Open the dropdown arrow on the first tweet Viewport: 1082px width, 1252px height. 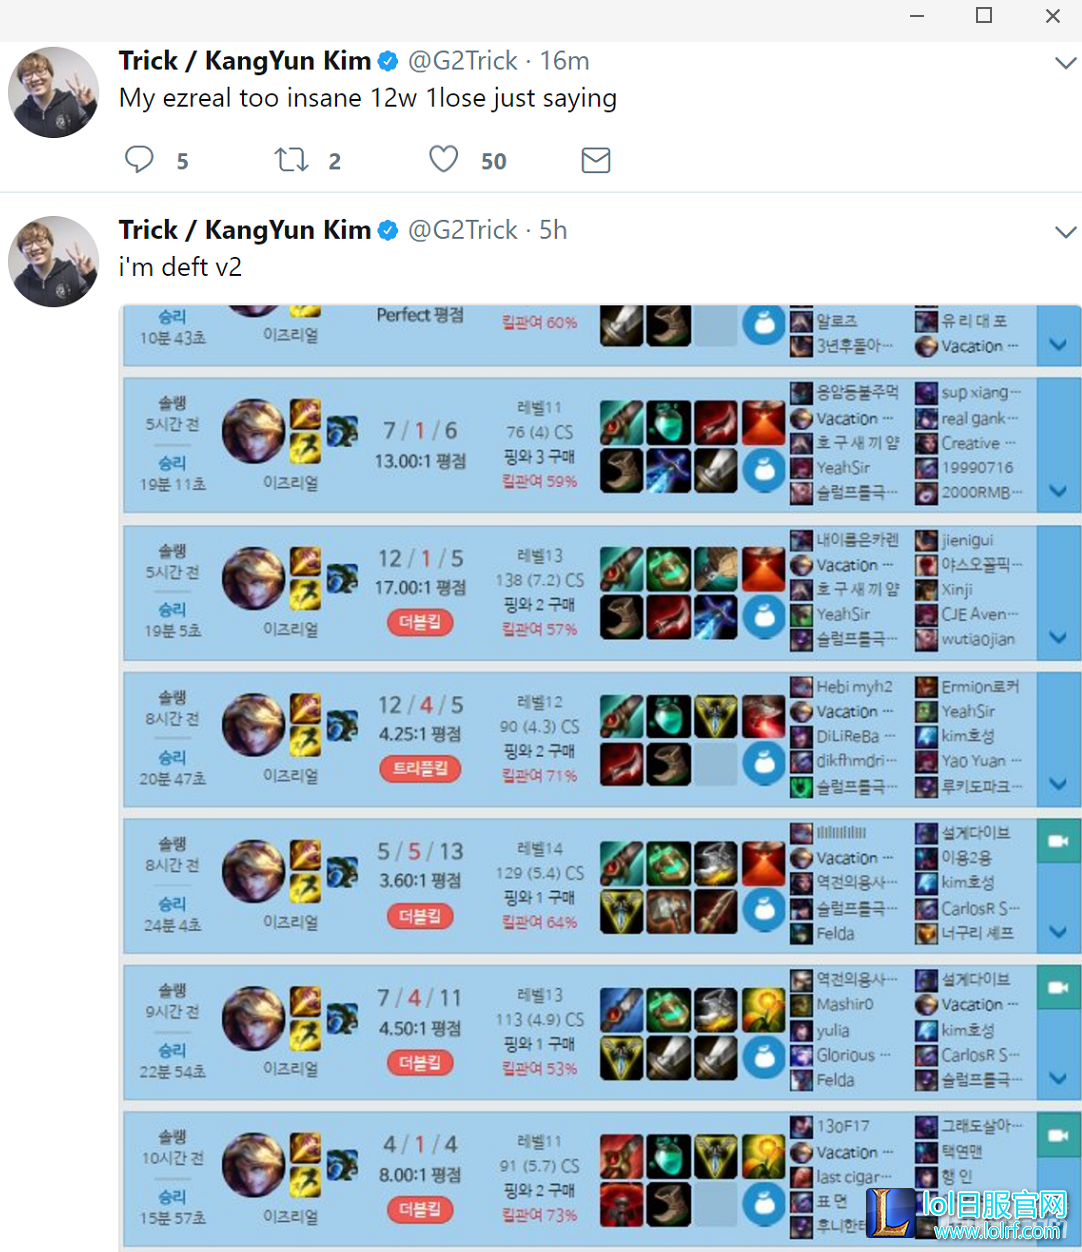tap(1066, 63)
